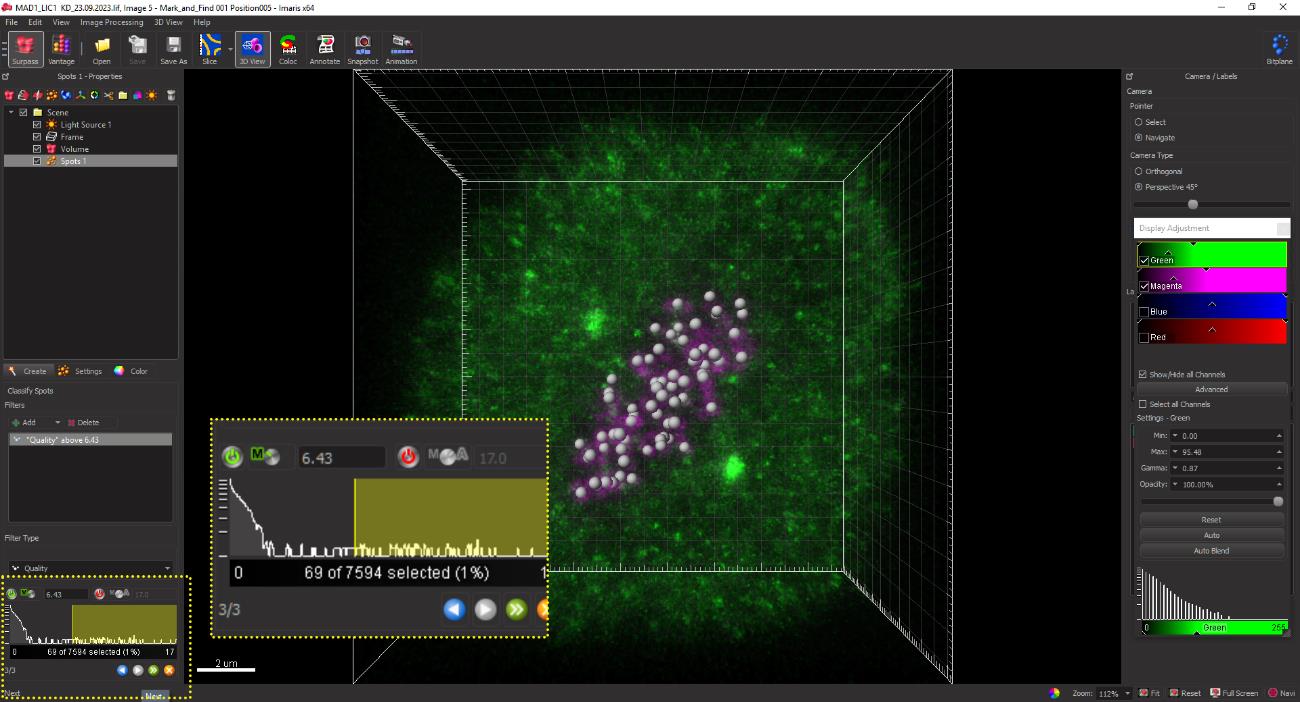Expand the Add filter dropdown arrow
The width and height of the screenshot is (1300, 702).
coord(57,423)
